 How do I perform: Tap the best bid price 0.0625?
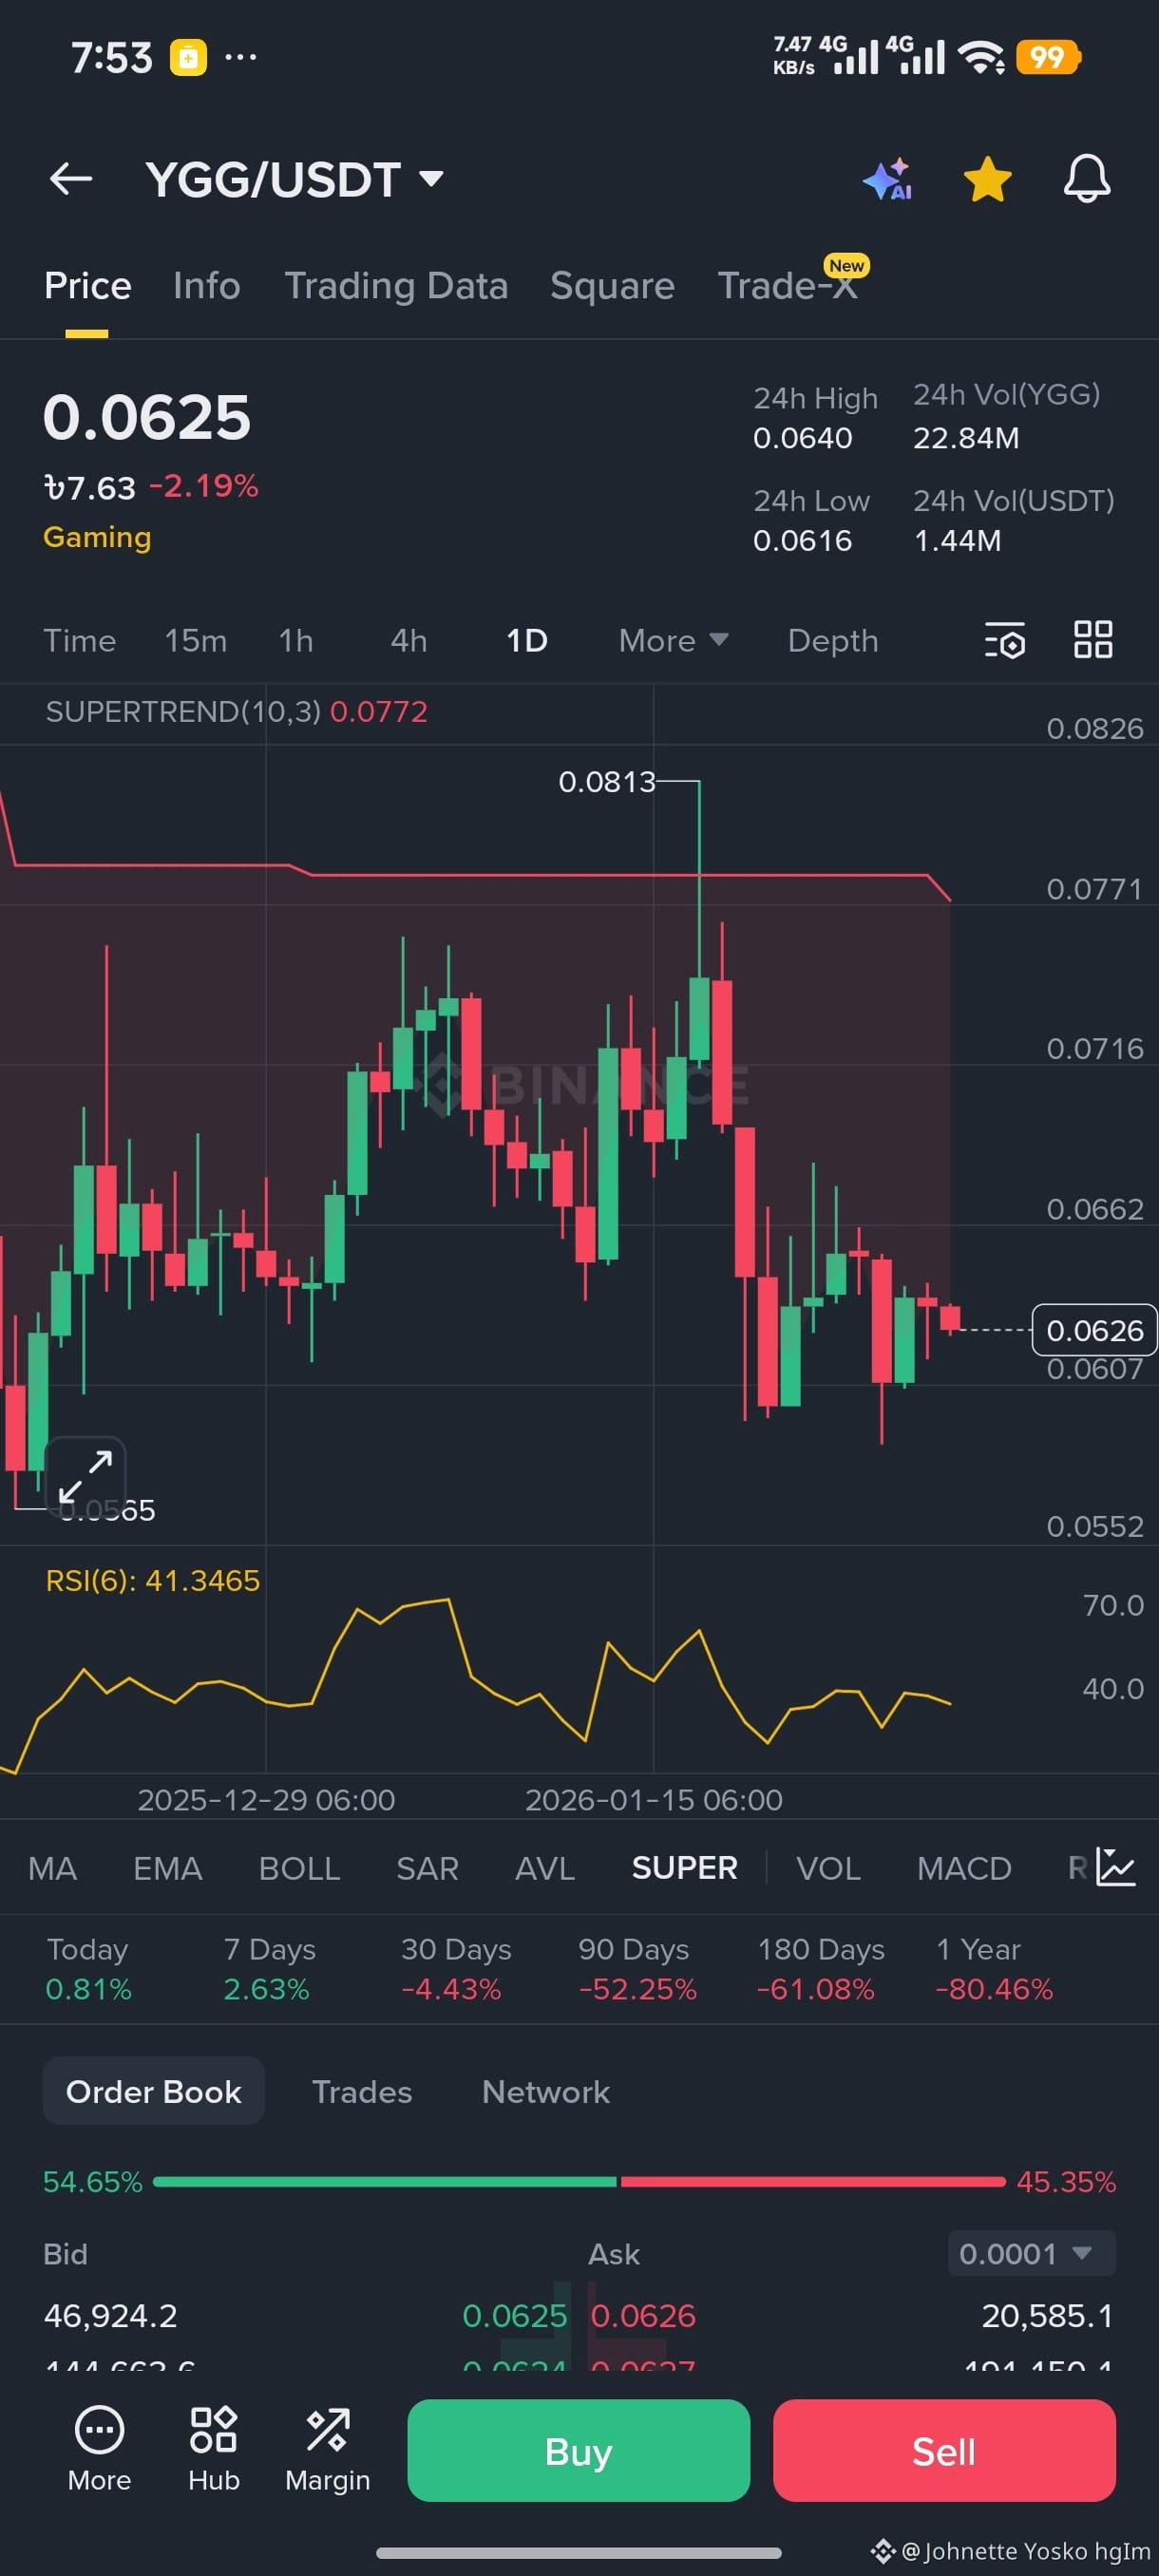tap(514, 2315)
